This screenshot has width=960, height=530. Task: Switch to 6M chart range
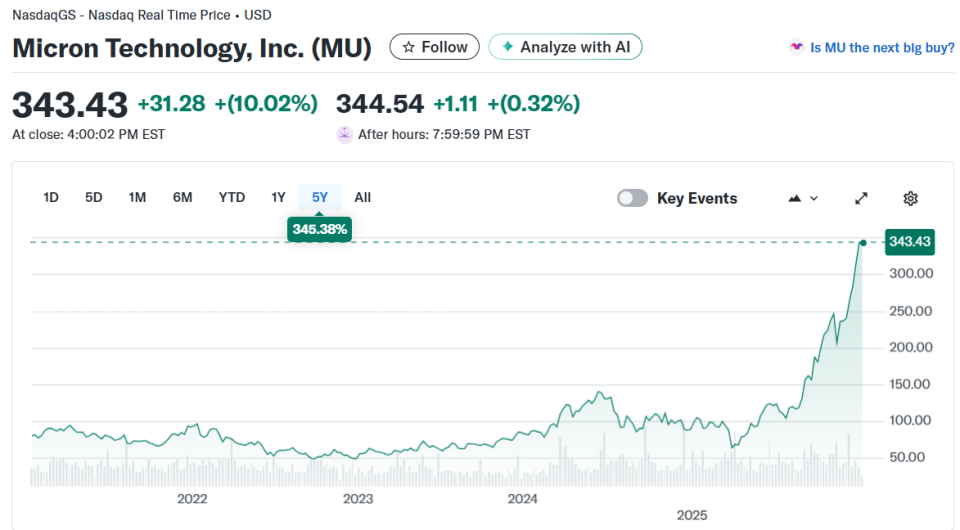tap(182, 197)
